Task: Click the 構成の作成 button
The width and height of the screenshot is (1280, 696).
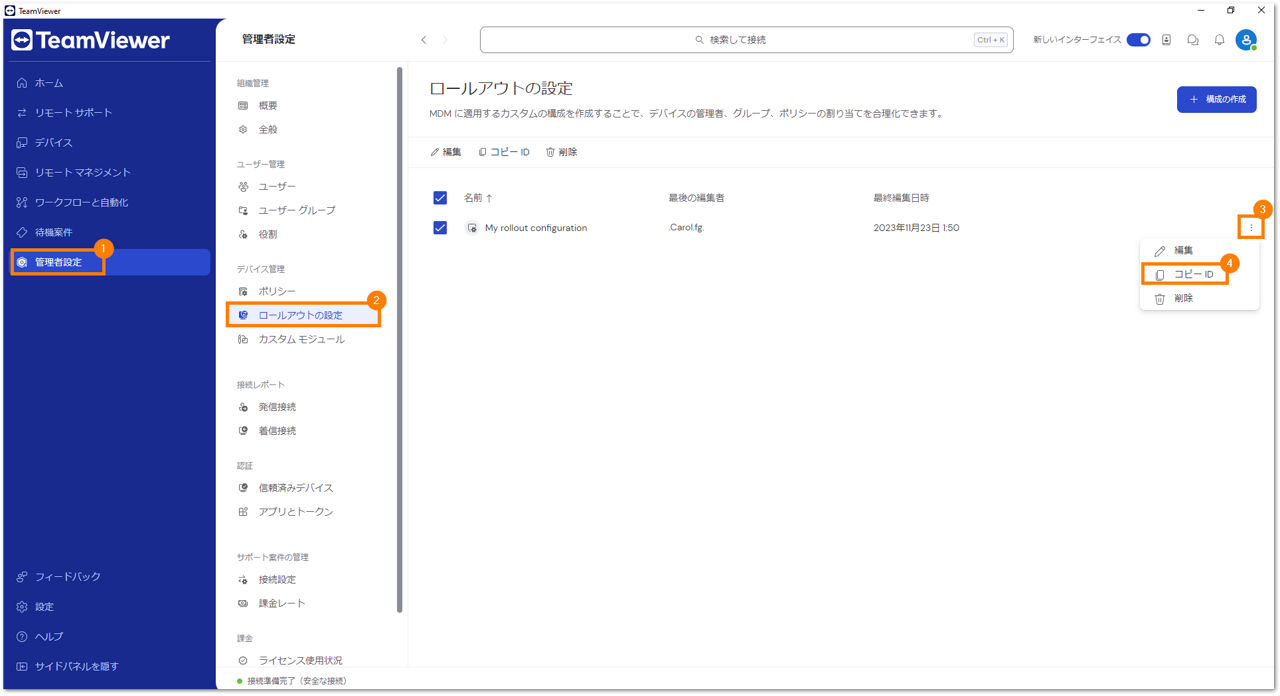Action: click(1216, 99)
